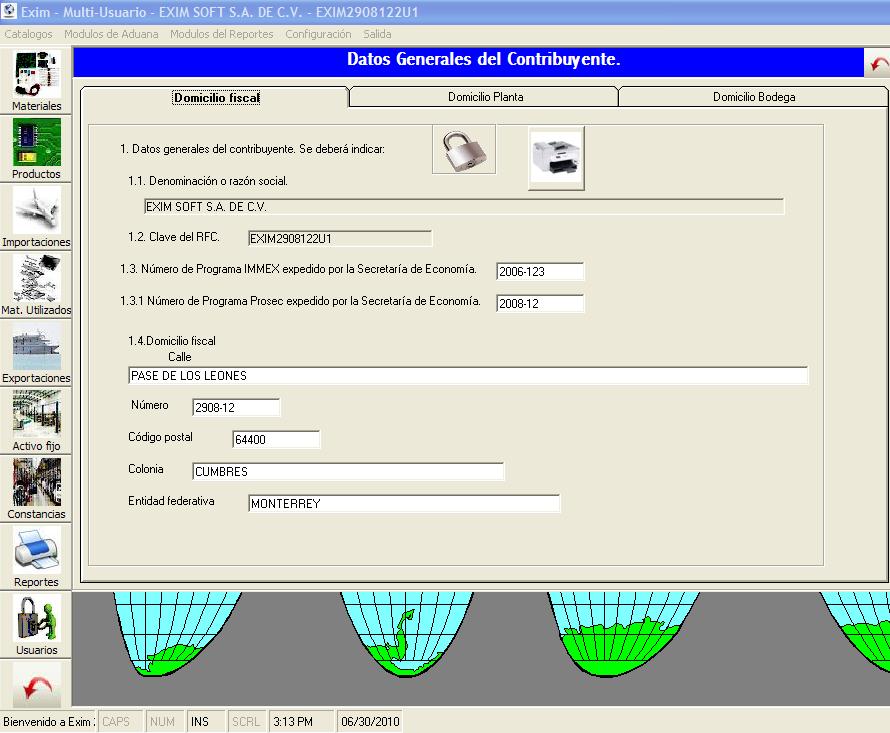Viewport: 890px width, 733px height.
Task: Click the INS status bar indicator
Action: (x=206, y=722)
